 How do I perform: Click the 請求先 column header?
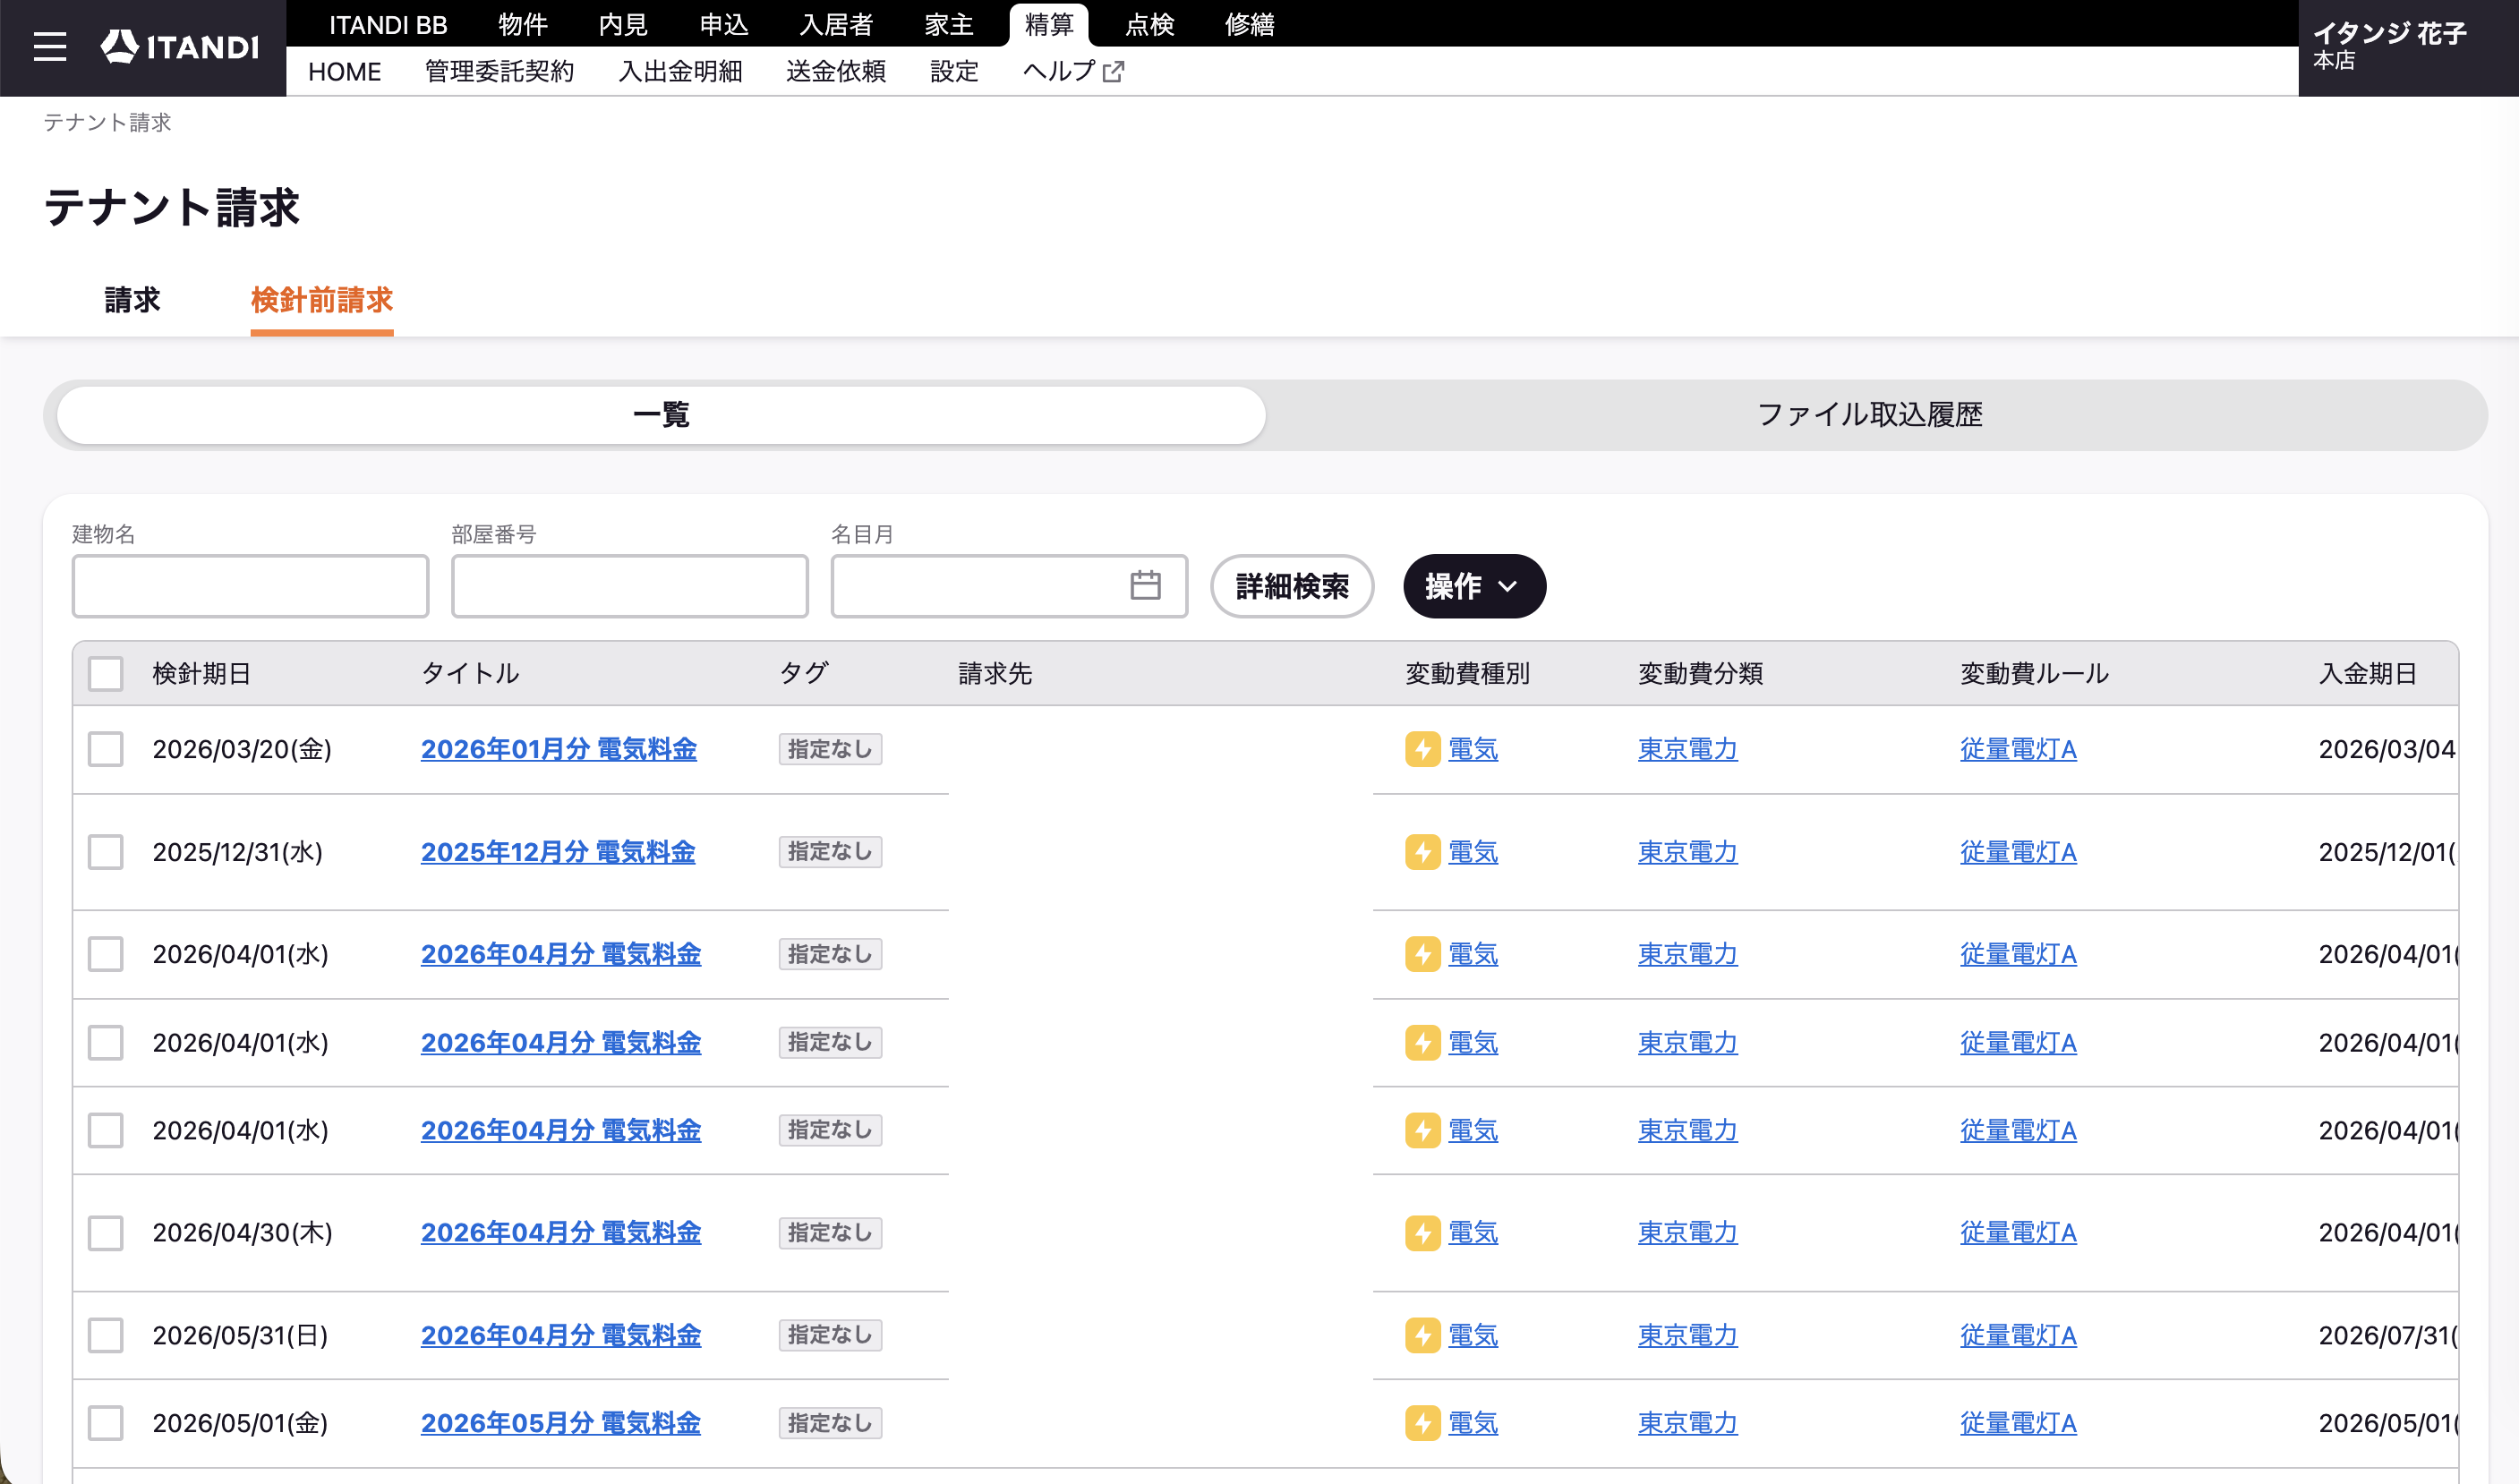995,673
